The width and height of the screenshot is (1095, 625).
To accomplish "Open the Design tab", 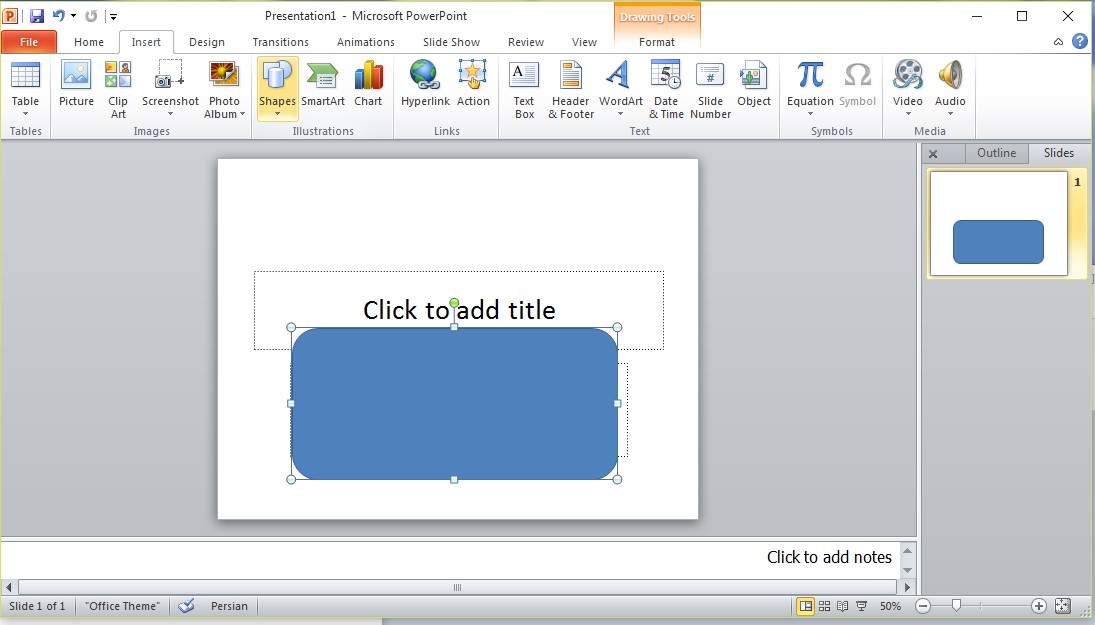I will 207,42.
